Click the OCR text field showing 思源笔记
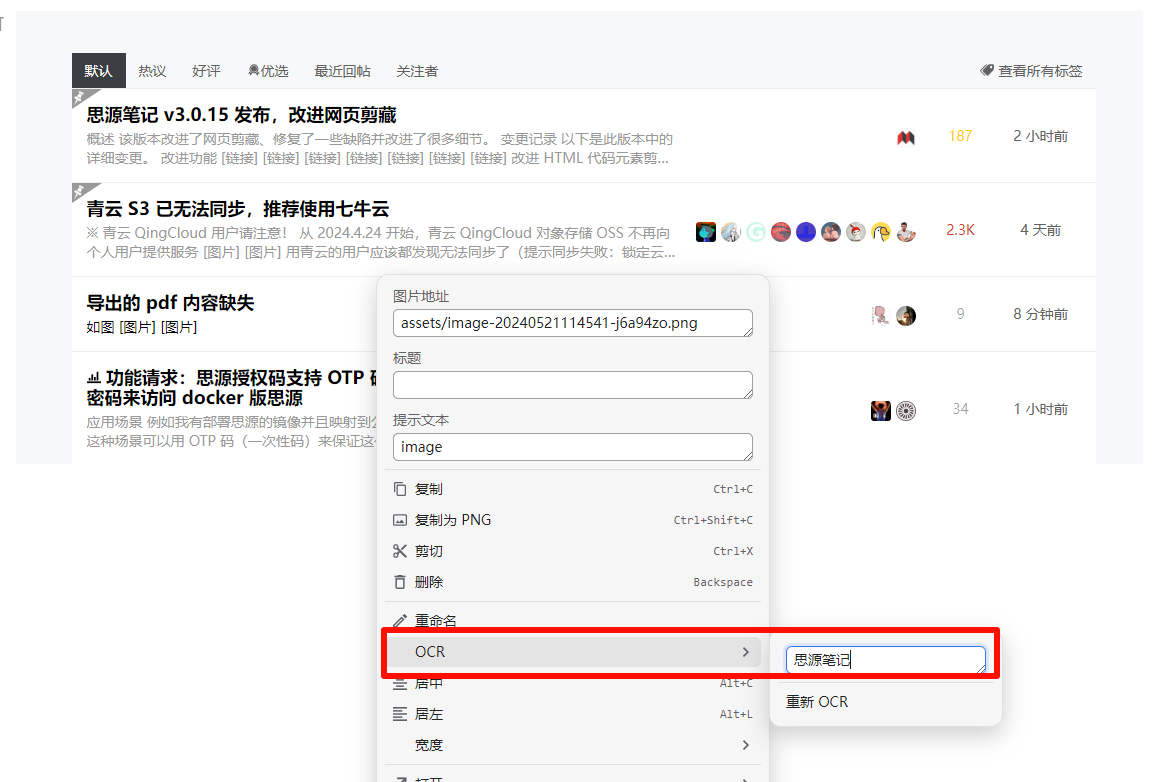The height and width of the screenshot is (782, 1161). coord(886,660)
